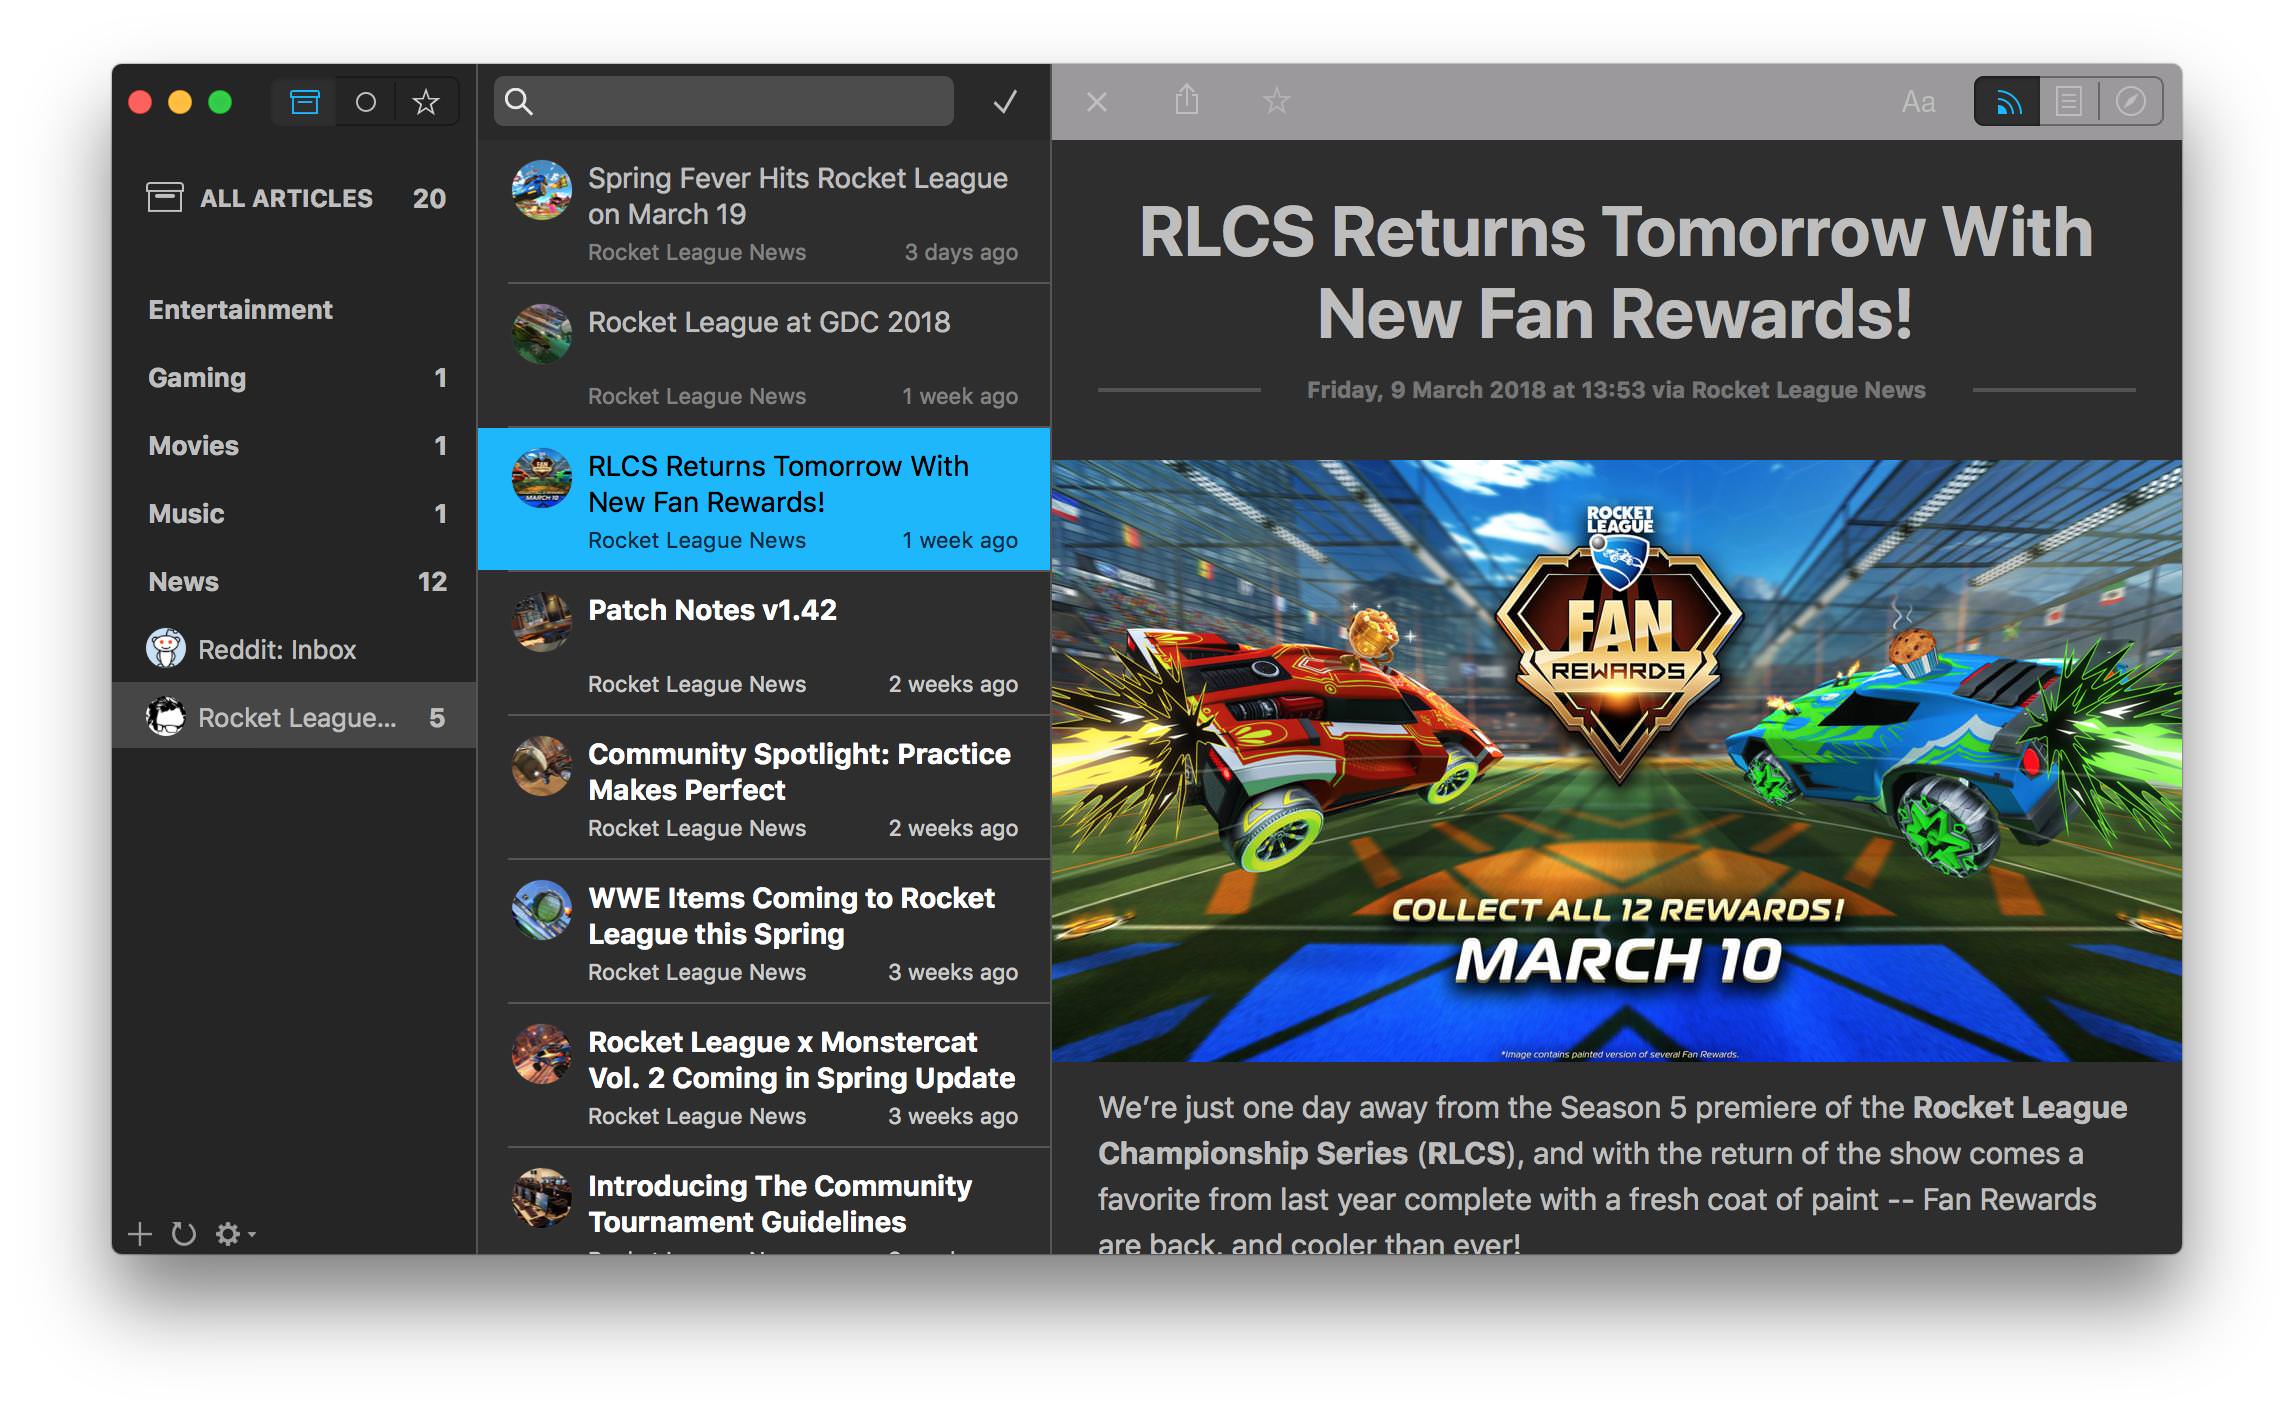Click bold Rocket League Championship Series text

pos(1612,1130)
